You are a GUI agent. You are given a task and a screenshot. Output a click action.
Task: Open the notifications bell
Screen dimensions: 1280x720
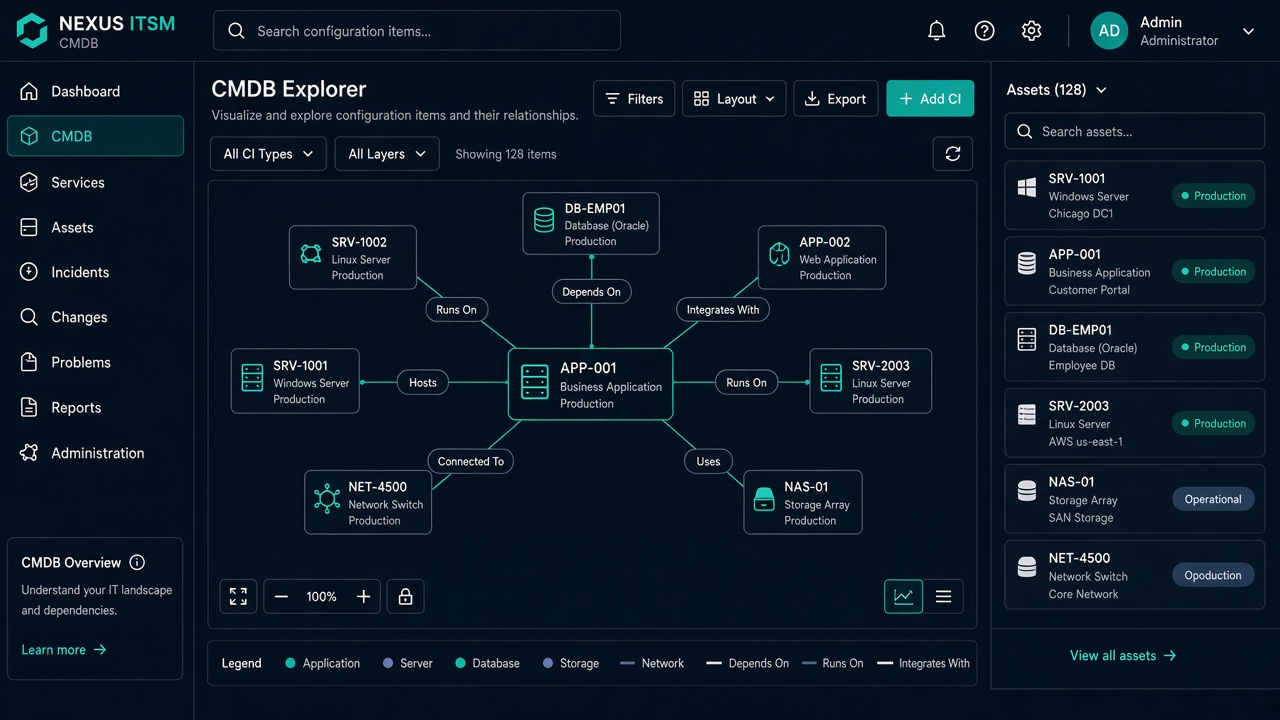point(936,31)
